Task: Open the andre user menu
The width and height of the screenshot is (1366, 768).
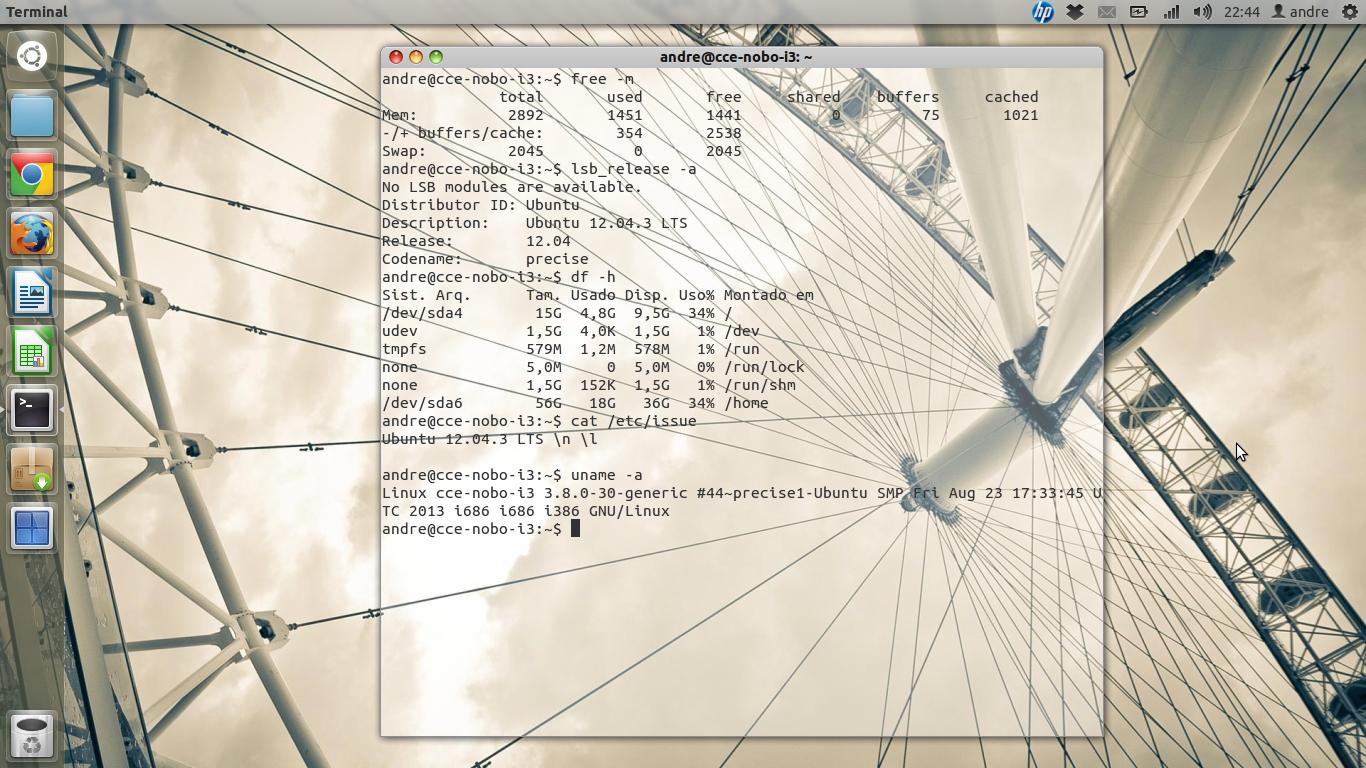Action: point(1299,12)
